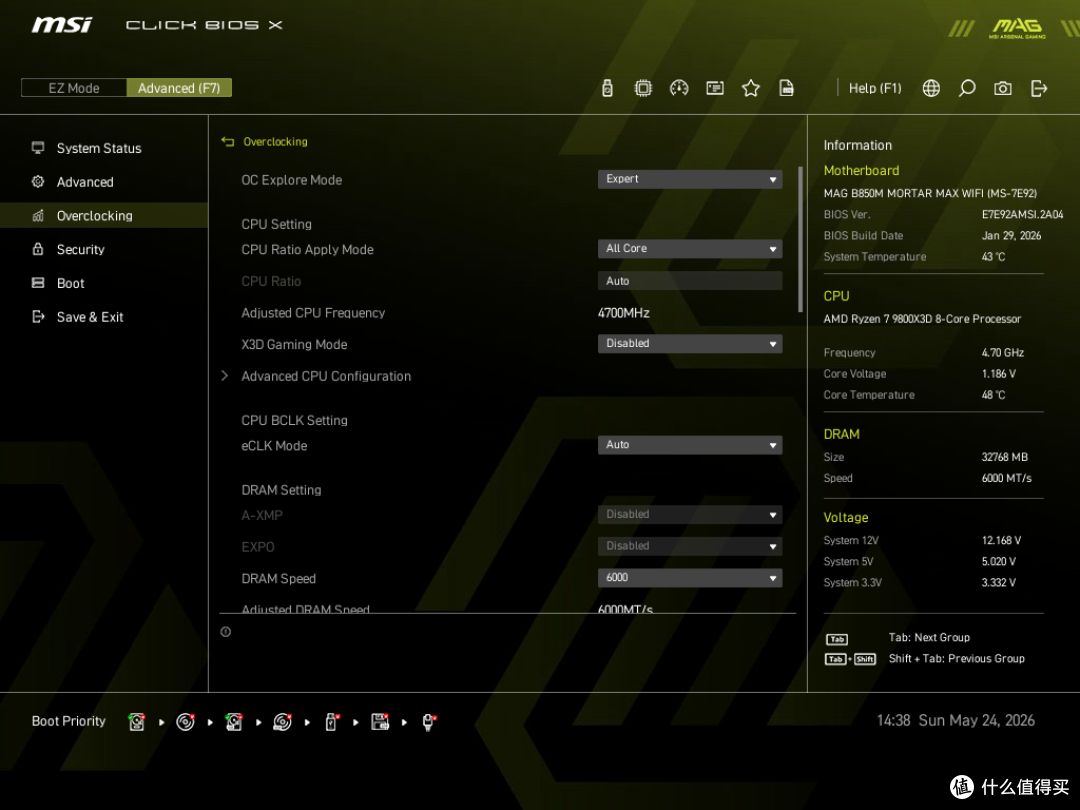This screenshot has height=810, width=1080.
Task: Change language with the globe icon
Action: click(x=931, y=88)
